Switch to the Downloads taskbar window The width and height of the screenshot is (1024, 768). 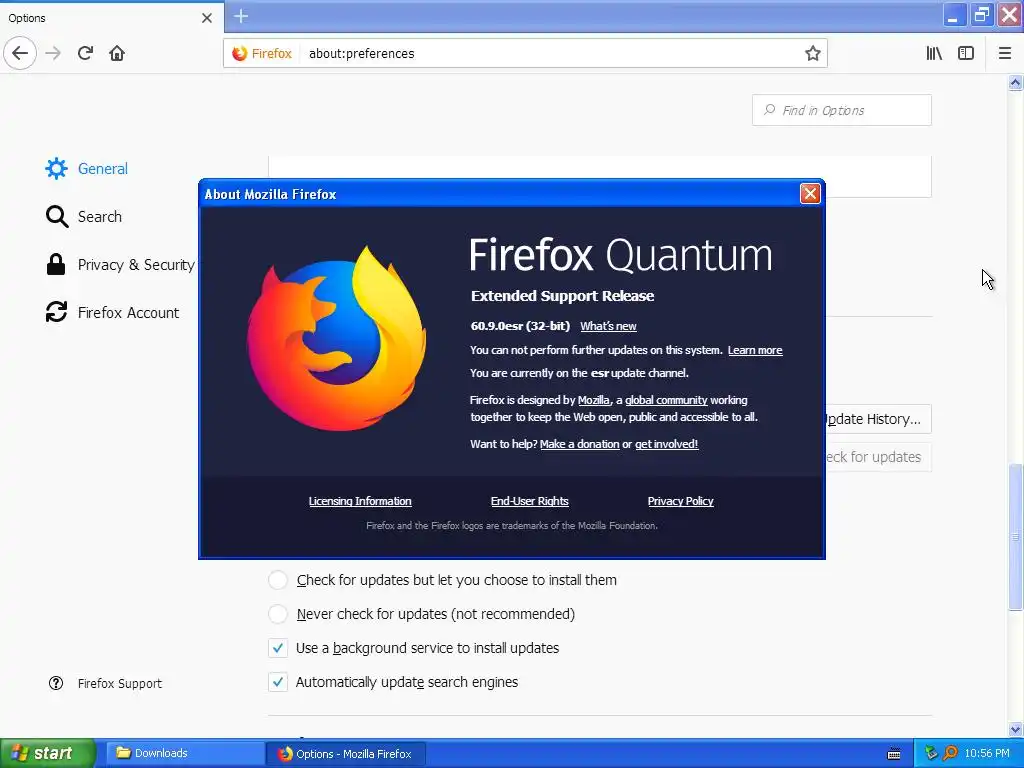[184, 753]
